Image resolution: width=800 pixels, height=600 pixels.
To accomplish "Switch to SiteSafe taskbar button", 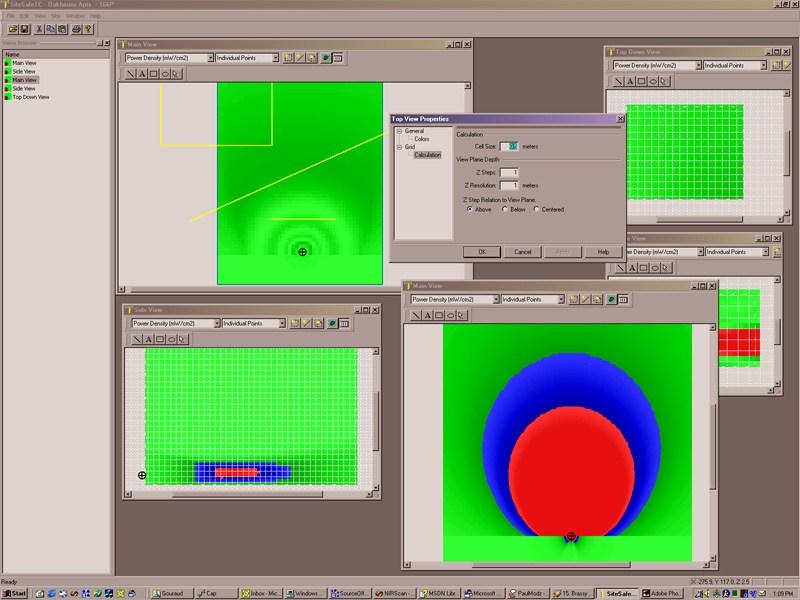I will tap(617, 593).
